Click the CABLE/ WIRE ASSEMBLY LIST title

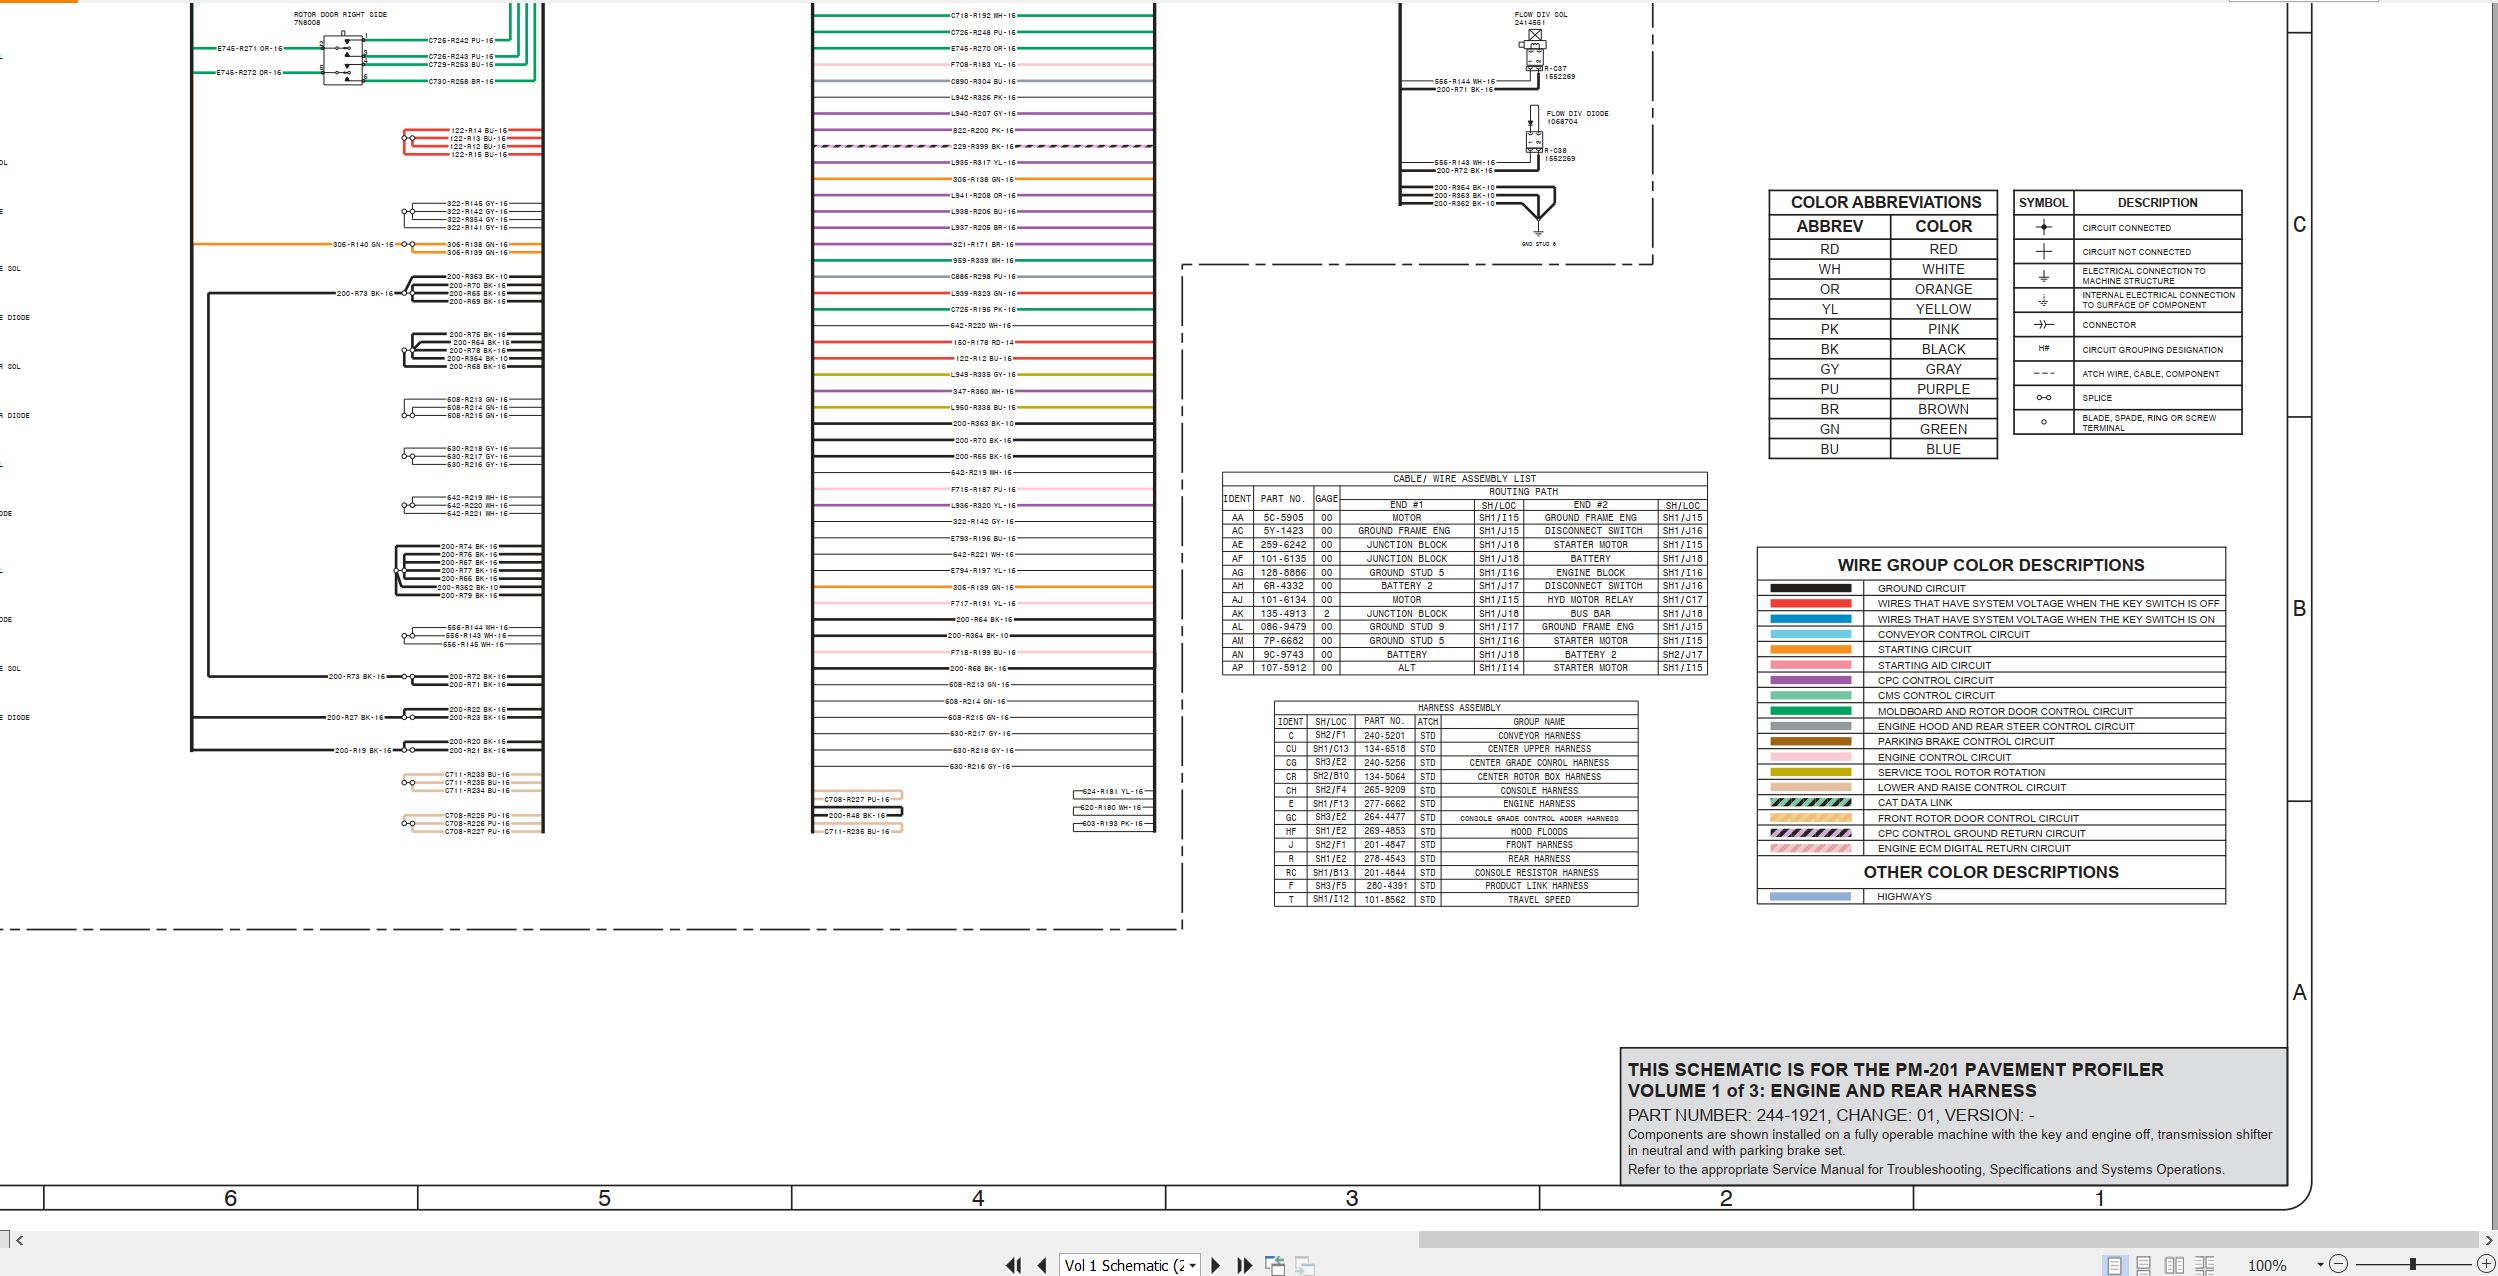[x=1464, y=479]
